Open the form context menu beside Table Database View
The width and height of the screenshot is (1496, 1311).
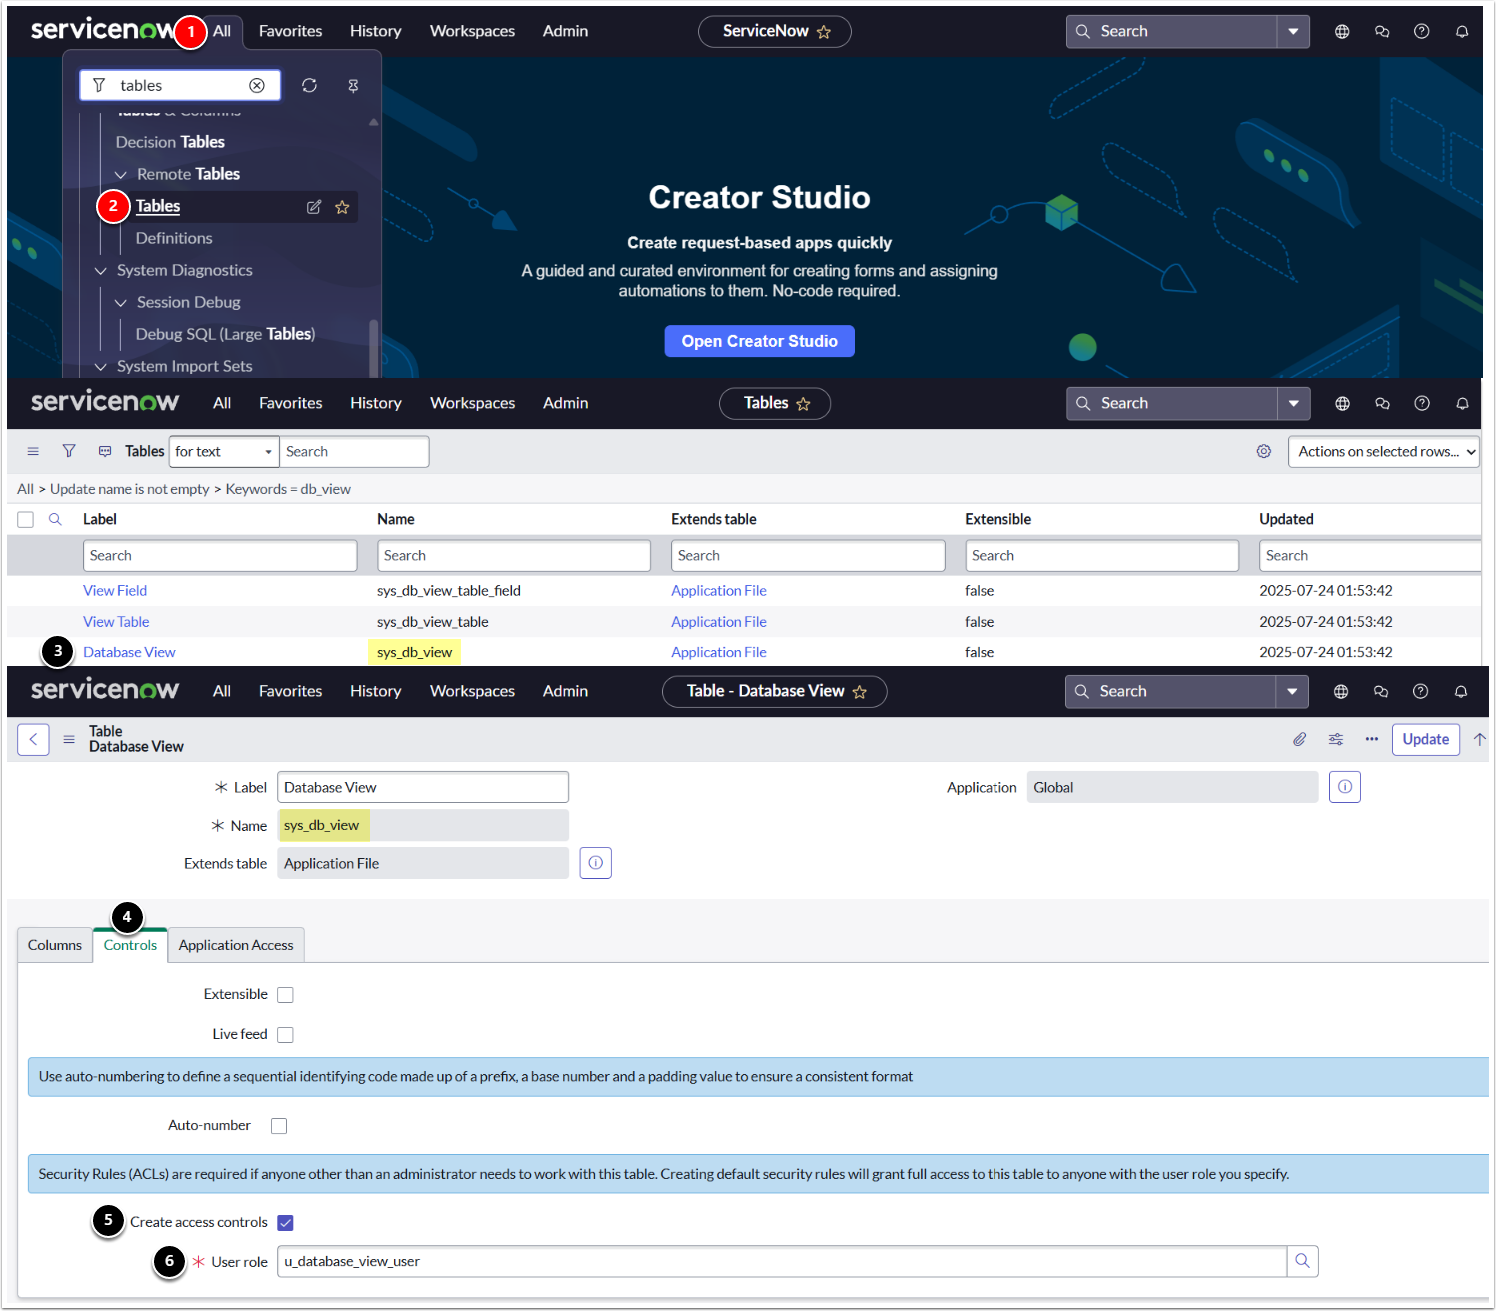[x=69, y=740]
